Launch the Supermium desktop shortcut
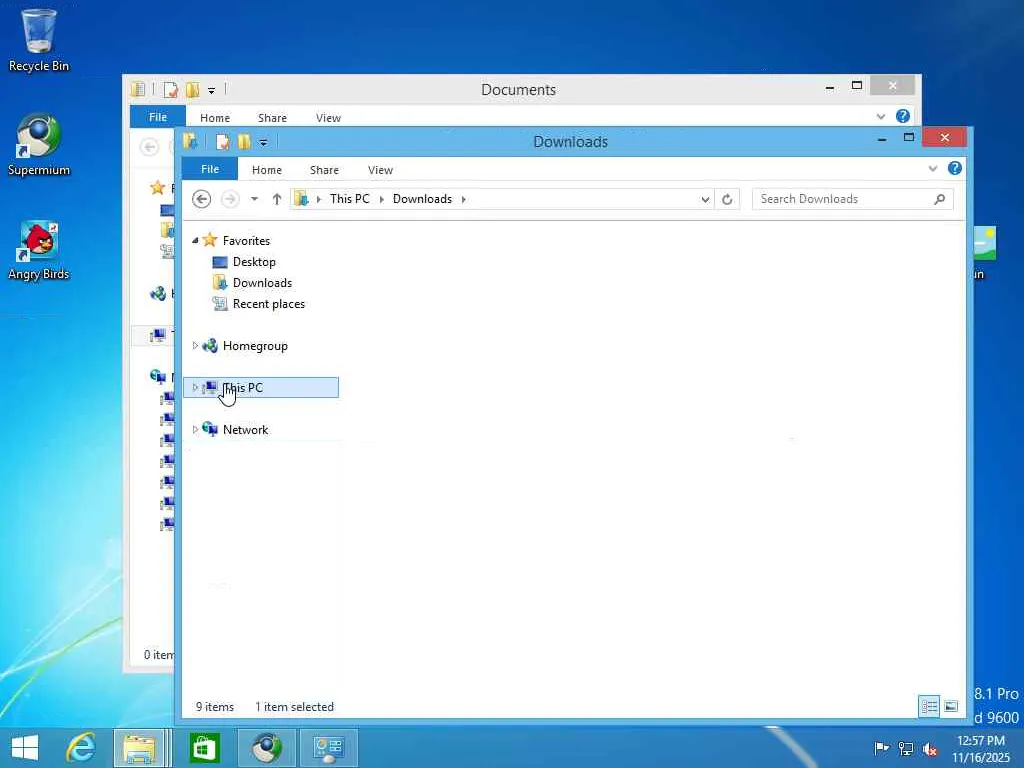The width and height of the screenshot is (1024, 768). [x=39, y=144]
